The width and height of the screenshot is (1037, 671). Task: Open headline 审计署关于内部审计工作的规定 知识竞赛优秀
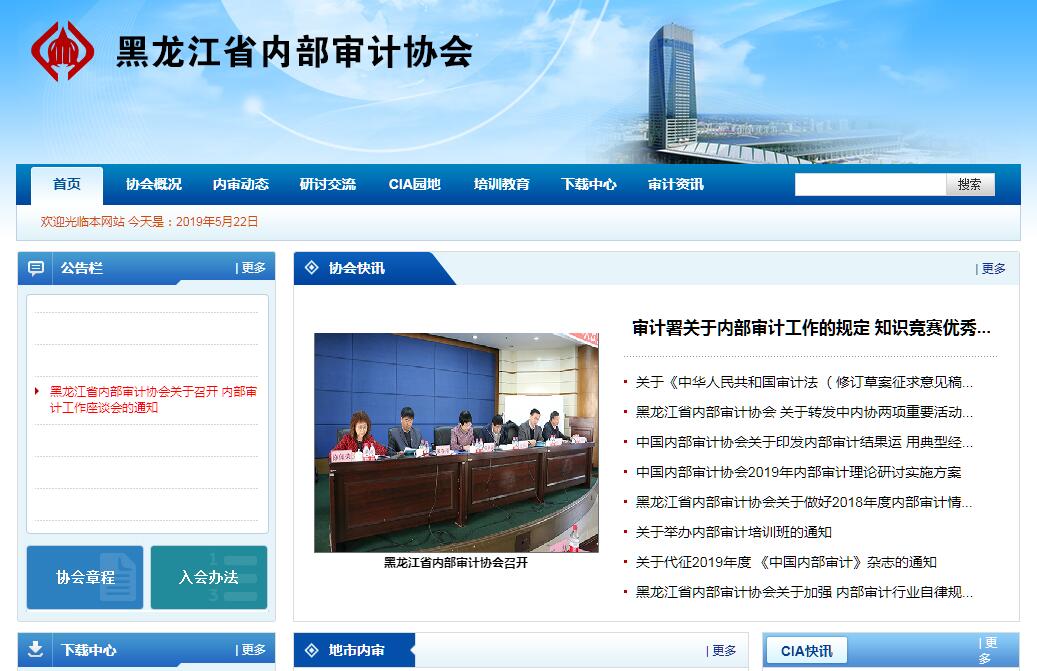coord(811,328)
